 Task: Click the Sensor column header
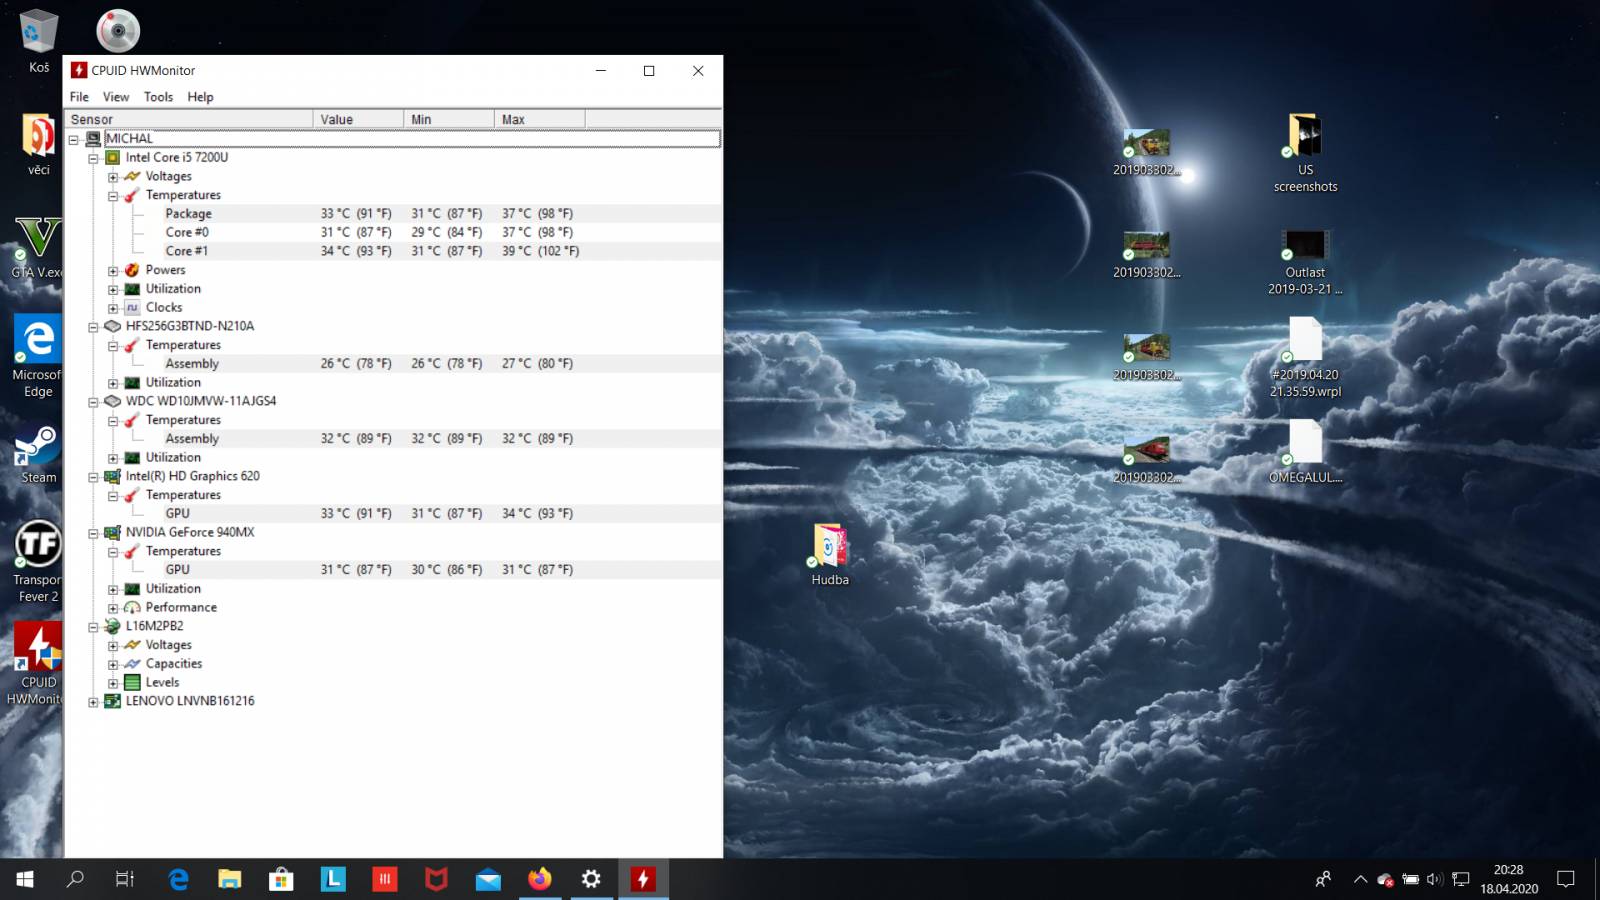(189, 119)
